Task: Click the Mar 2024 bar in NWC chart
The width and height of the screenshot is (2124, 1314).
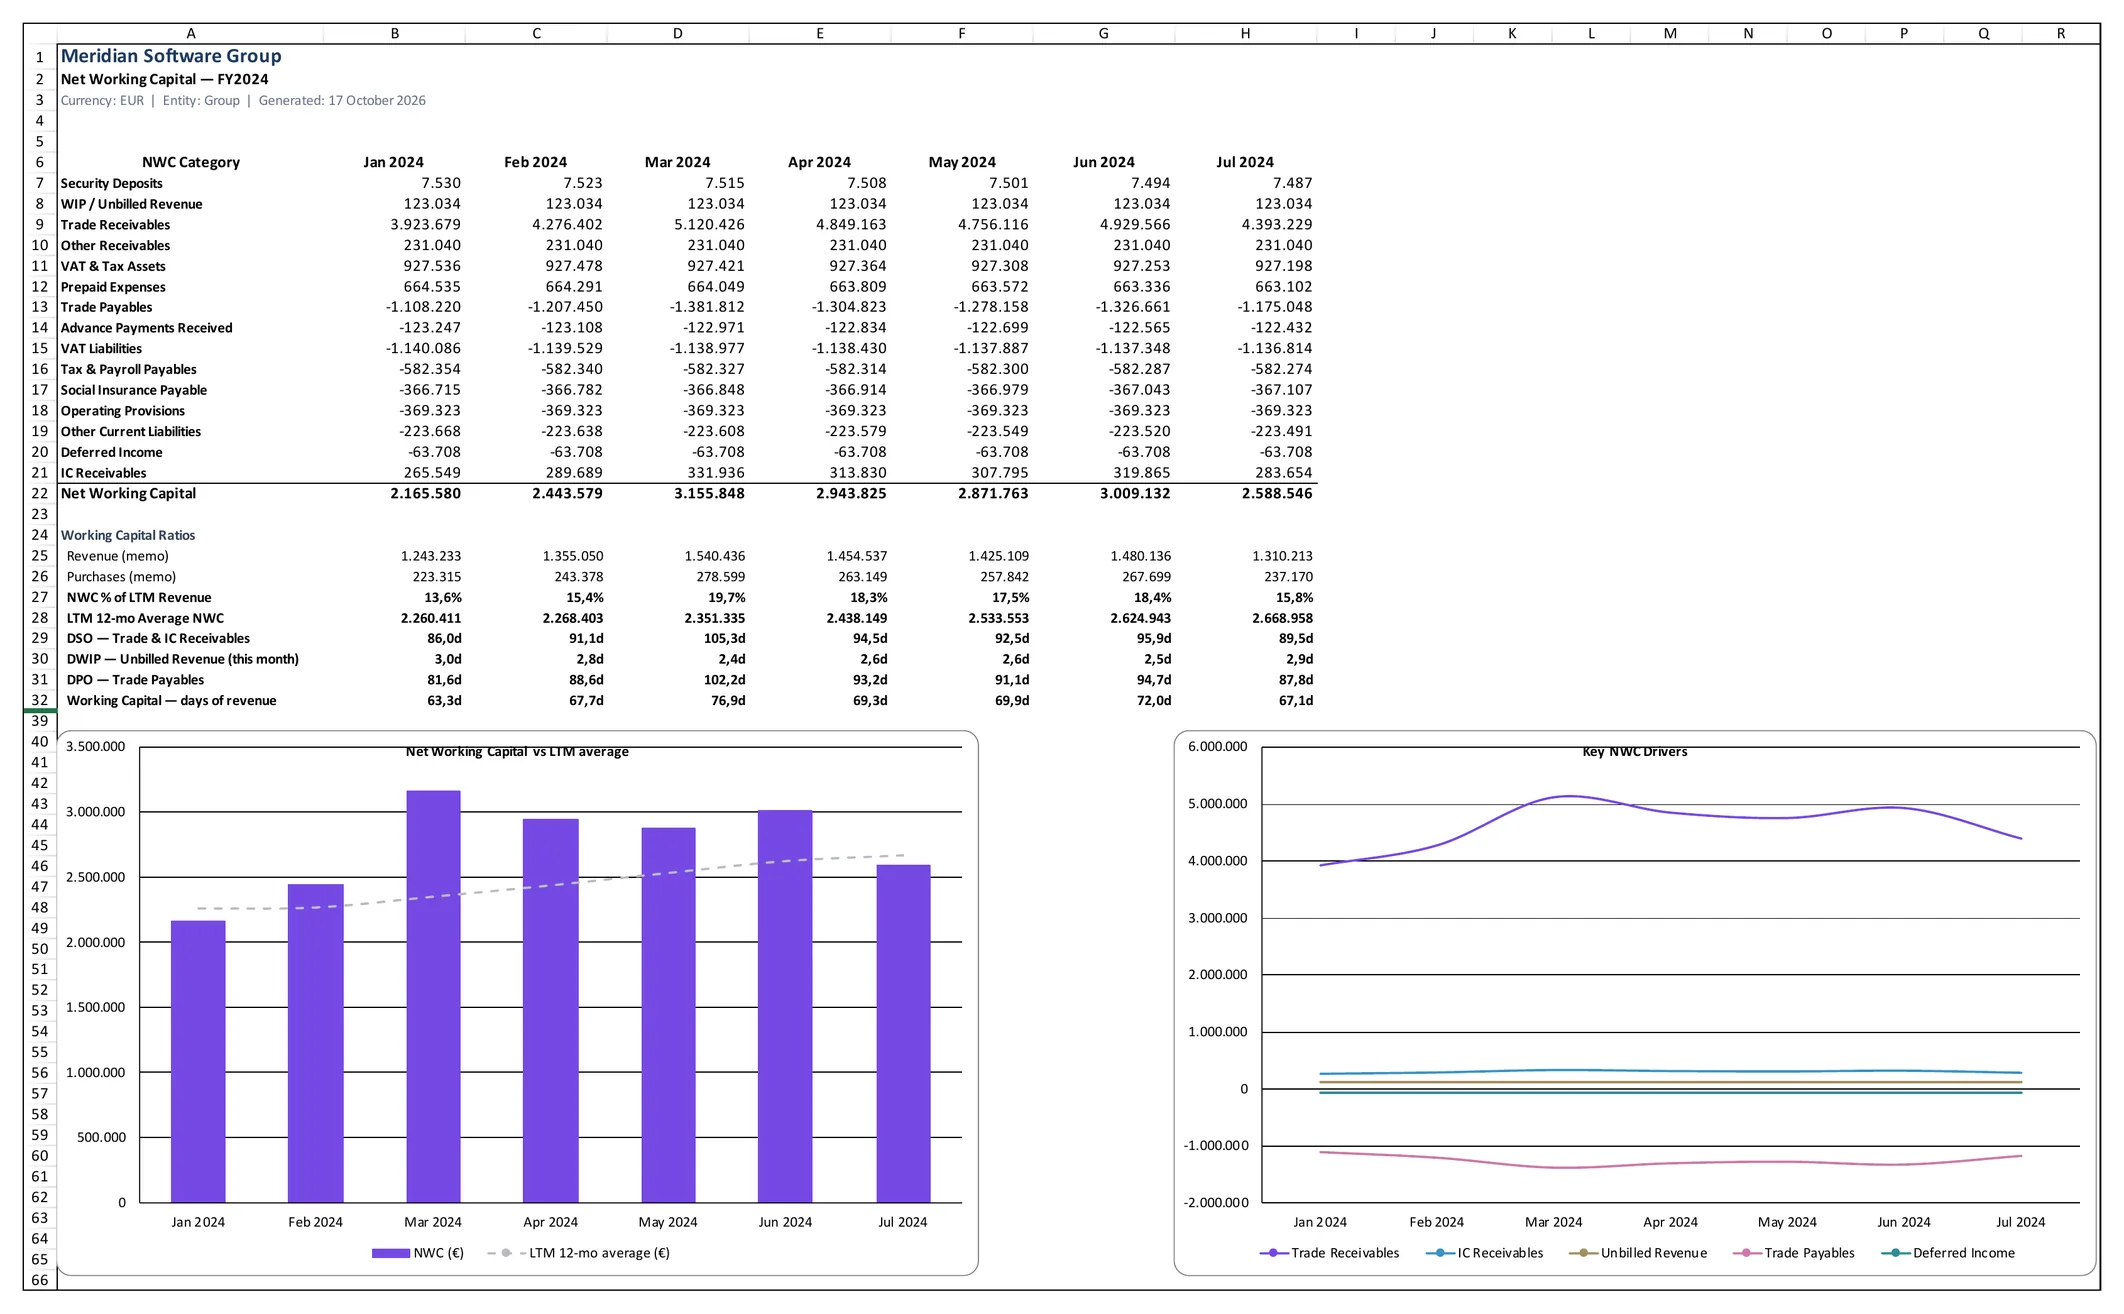Action: [433, 996]
